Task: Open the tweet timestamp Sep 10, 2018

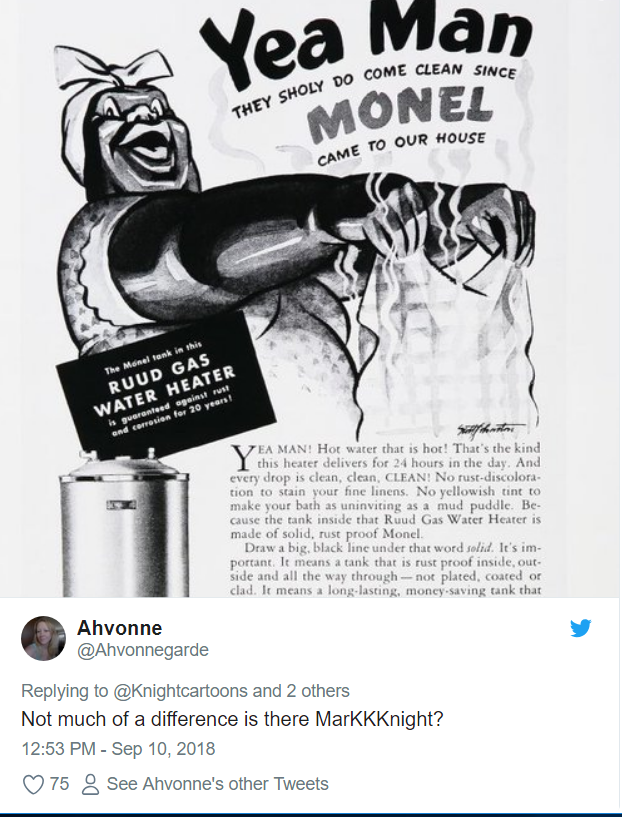Action: (118, 749)
